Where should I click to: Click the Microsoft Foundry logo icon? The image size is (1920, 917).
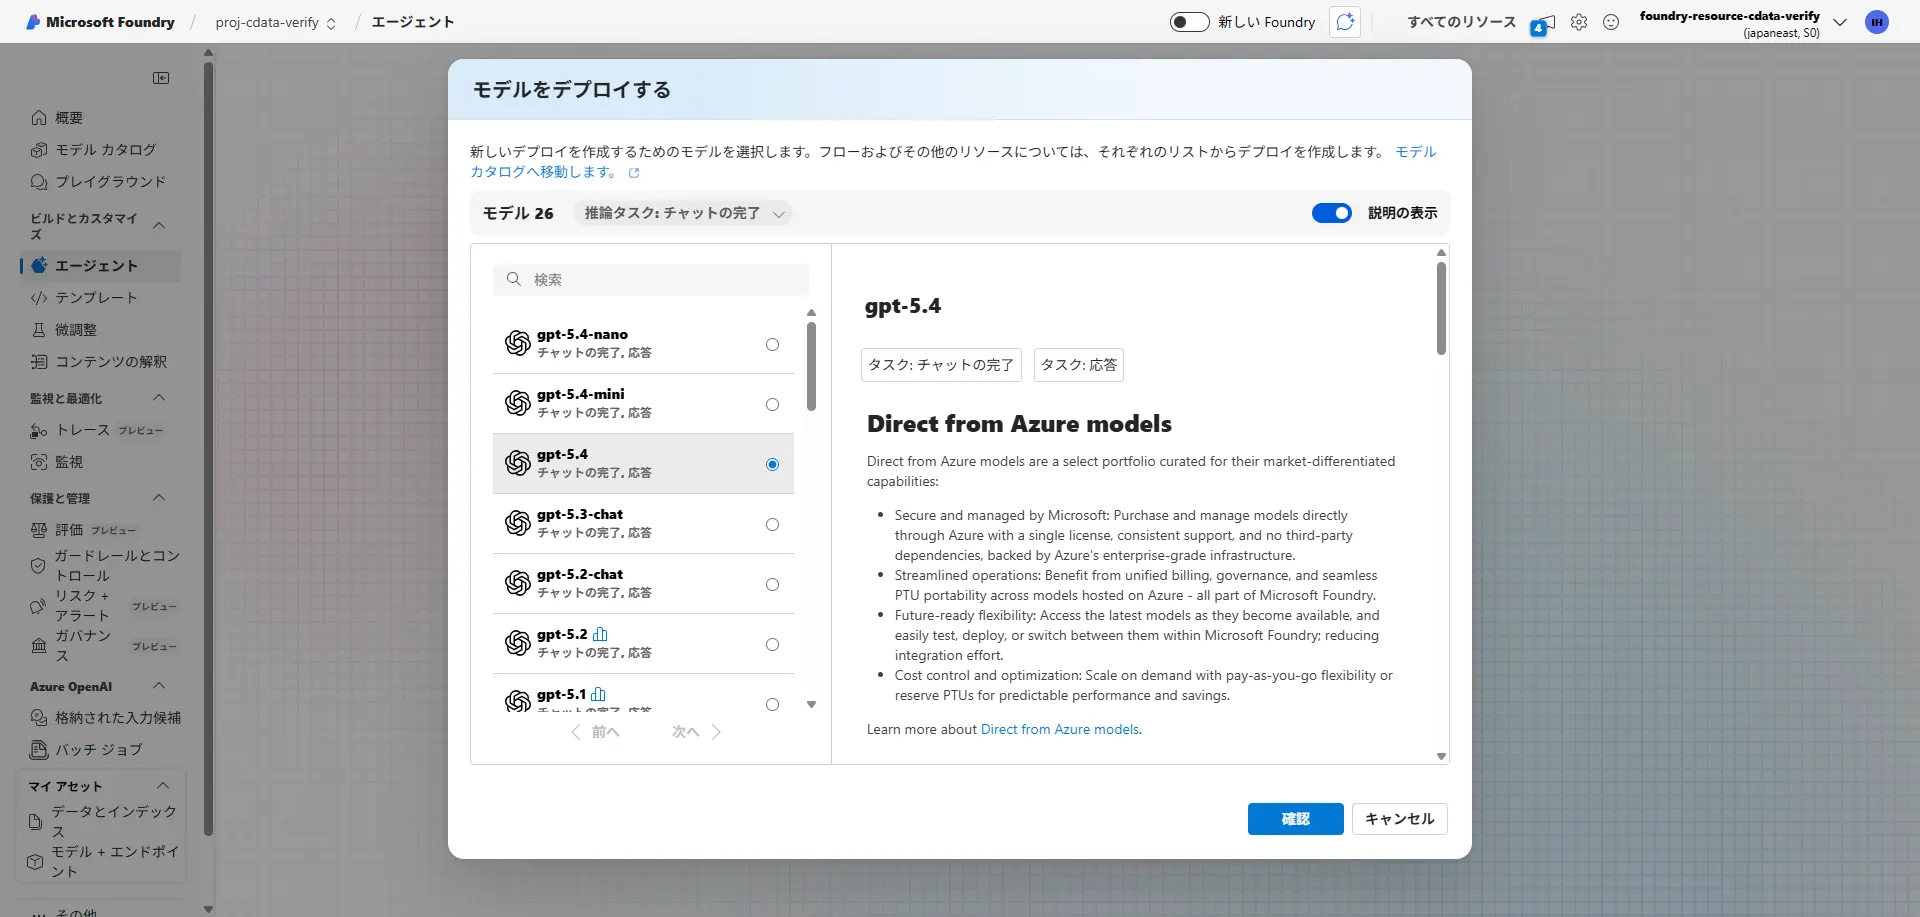point(33,22)
